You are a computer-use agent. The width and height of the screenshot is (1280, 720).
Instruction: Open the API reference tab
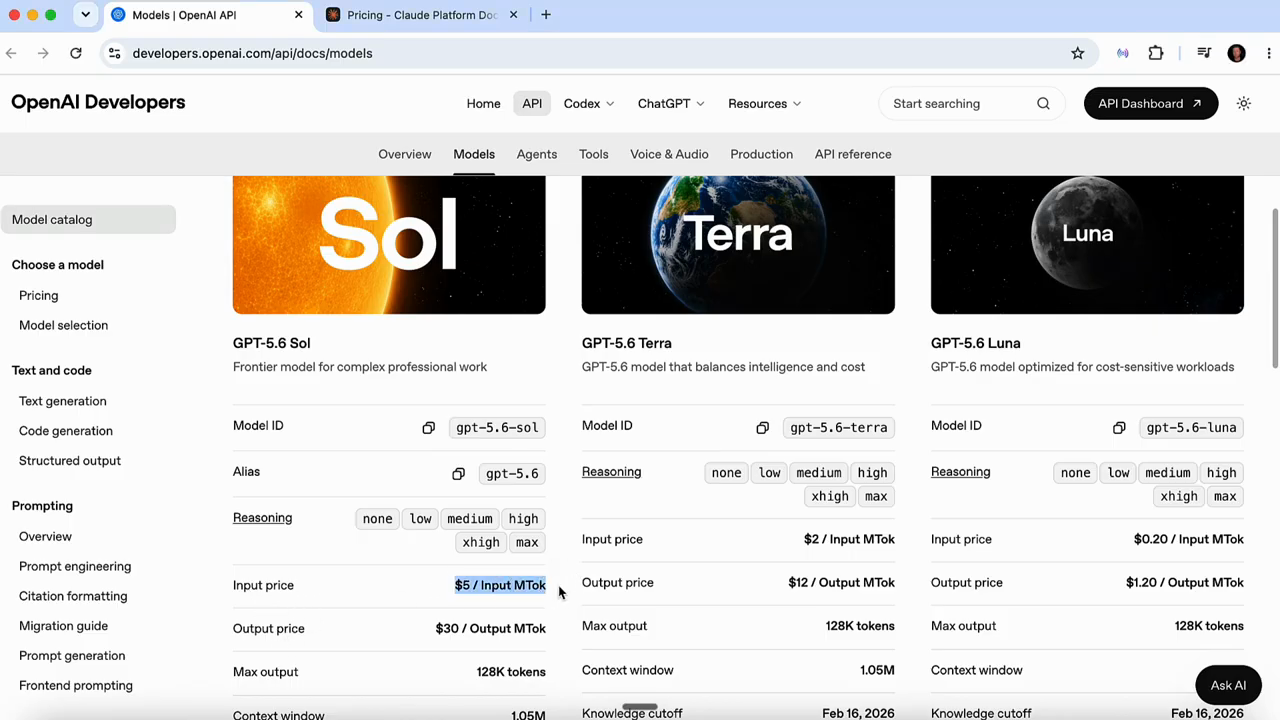tap(853, 154)
